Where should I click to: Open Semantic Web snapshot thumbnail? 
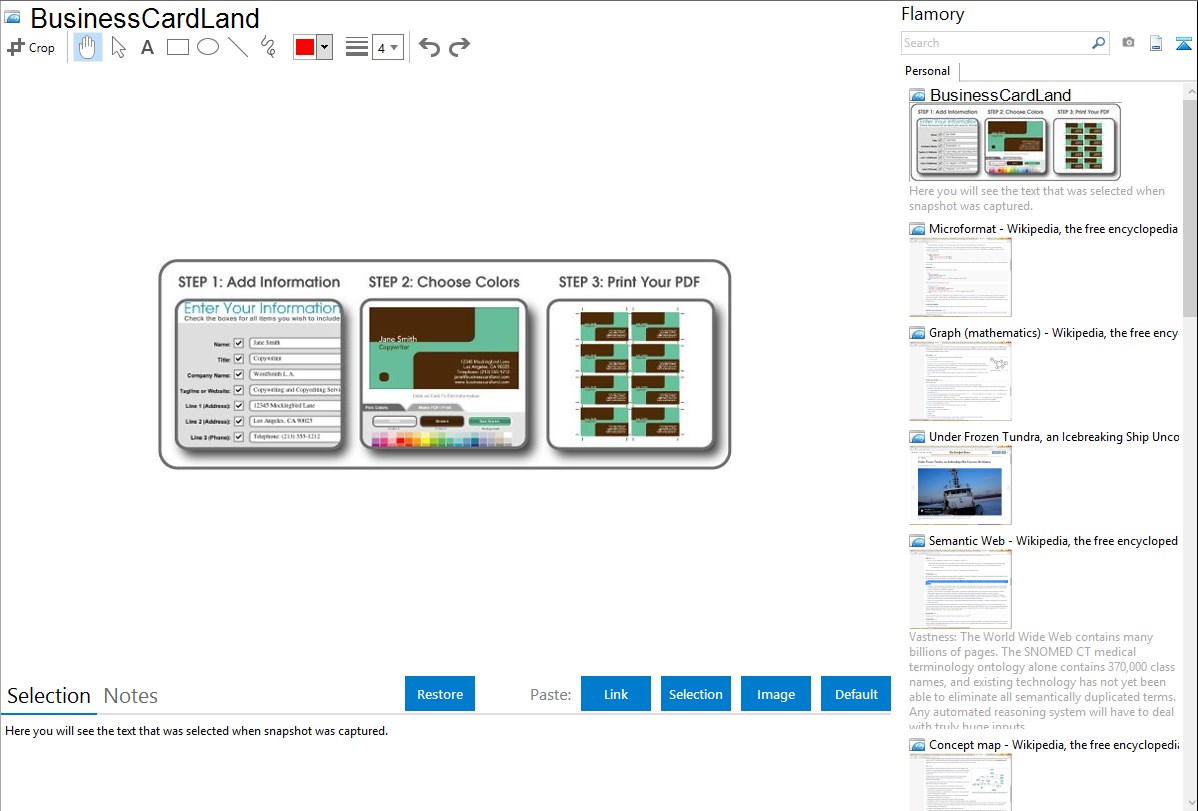coord(960,589)
